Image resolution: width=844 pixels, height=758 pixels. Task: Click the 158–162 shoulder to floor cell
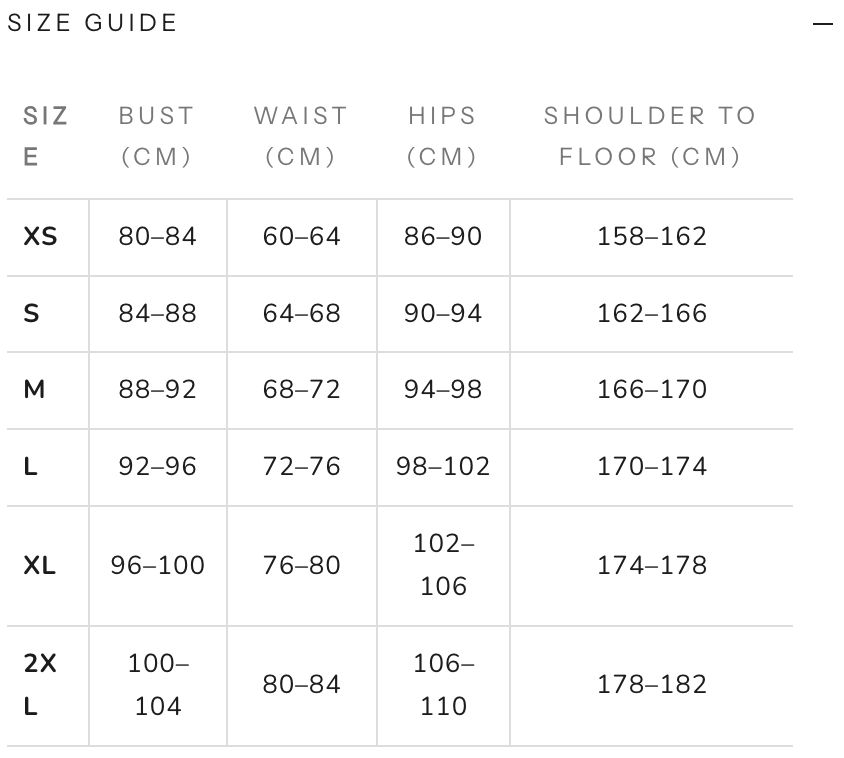tap(652, 236)
